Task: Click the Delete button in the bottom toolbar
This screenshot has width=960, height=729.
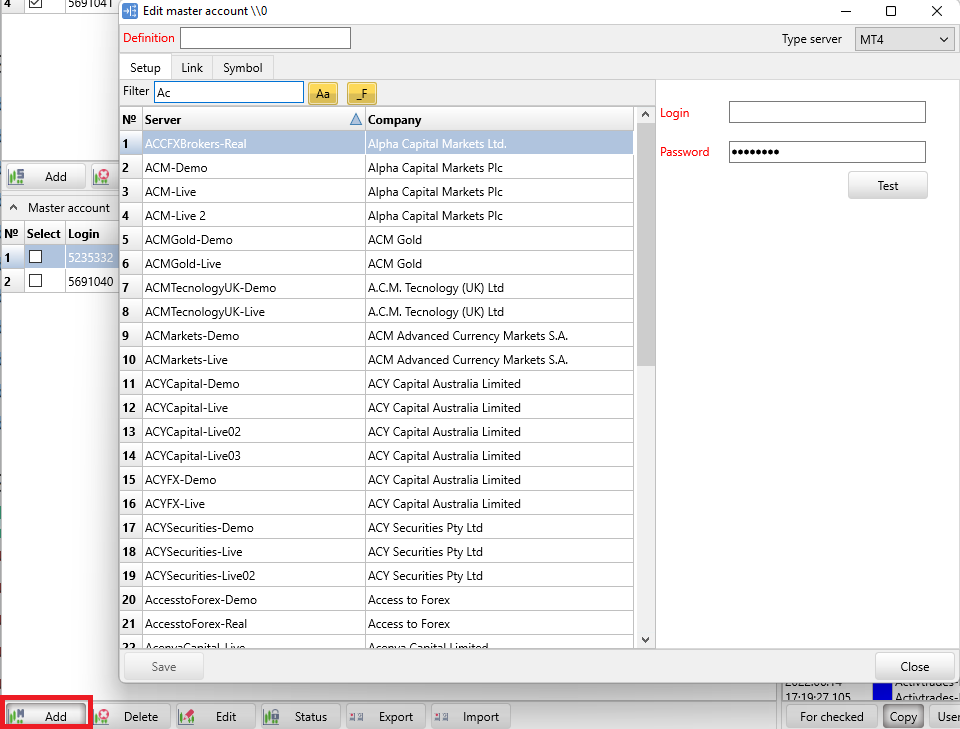Action: tap(130, 716)
